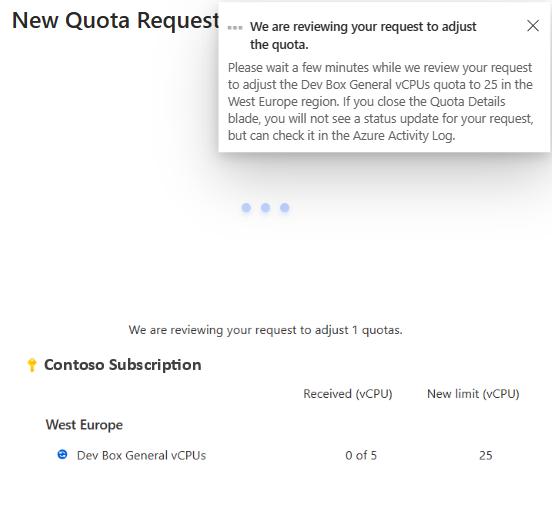Select the Dev Box General vCPUs row

(275, 455)
